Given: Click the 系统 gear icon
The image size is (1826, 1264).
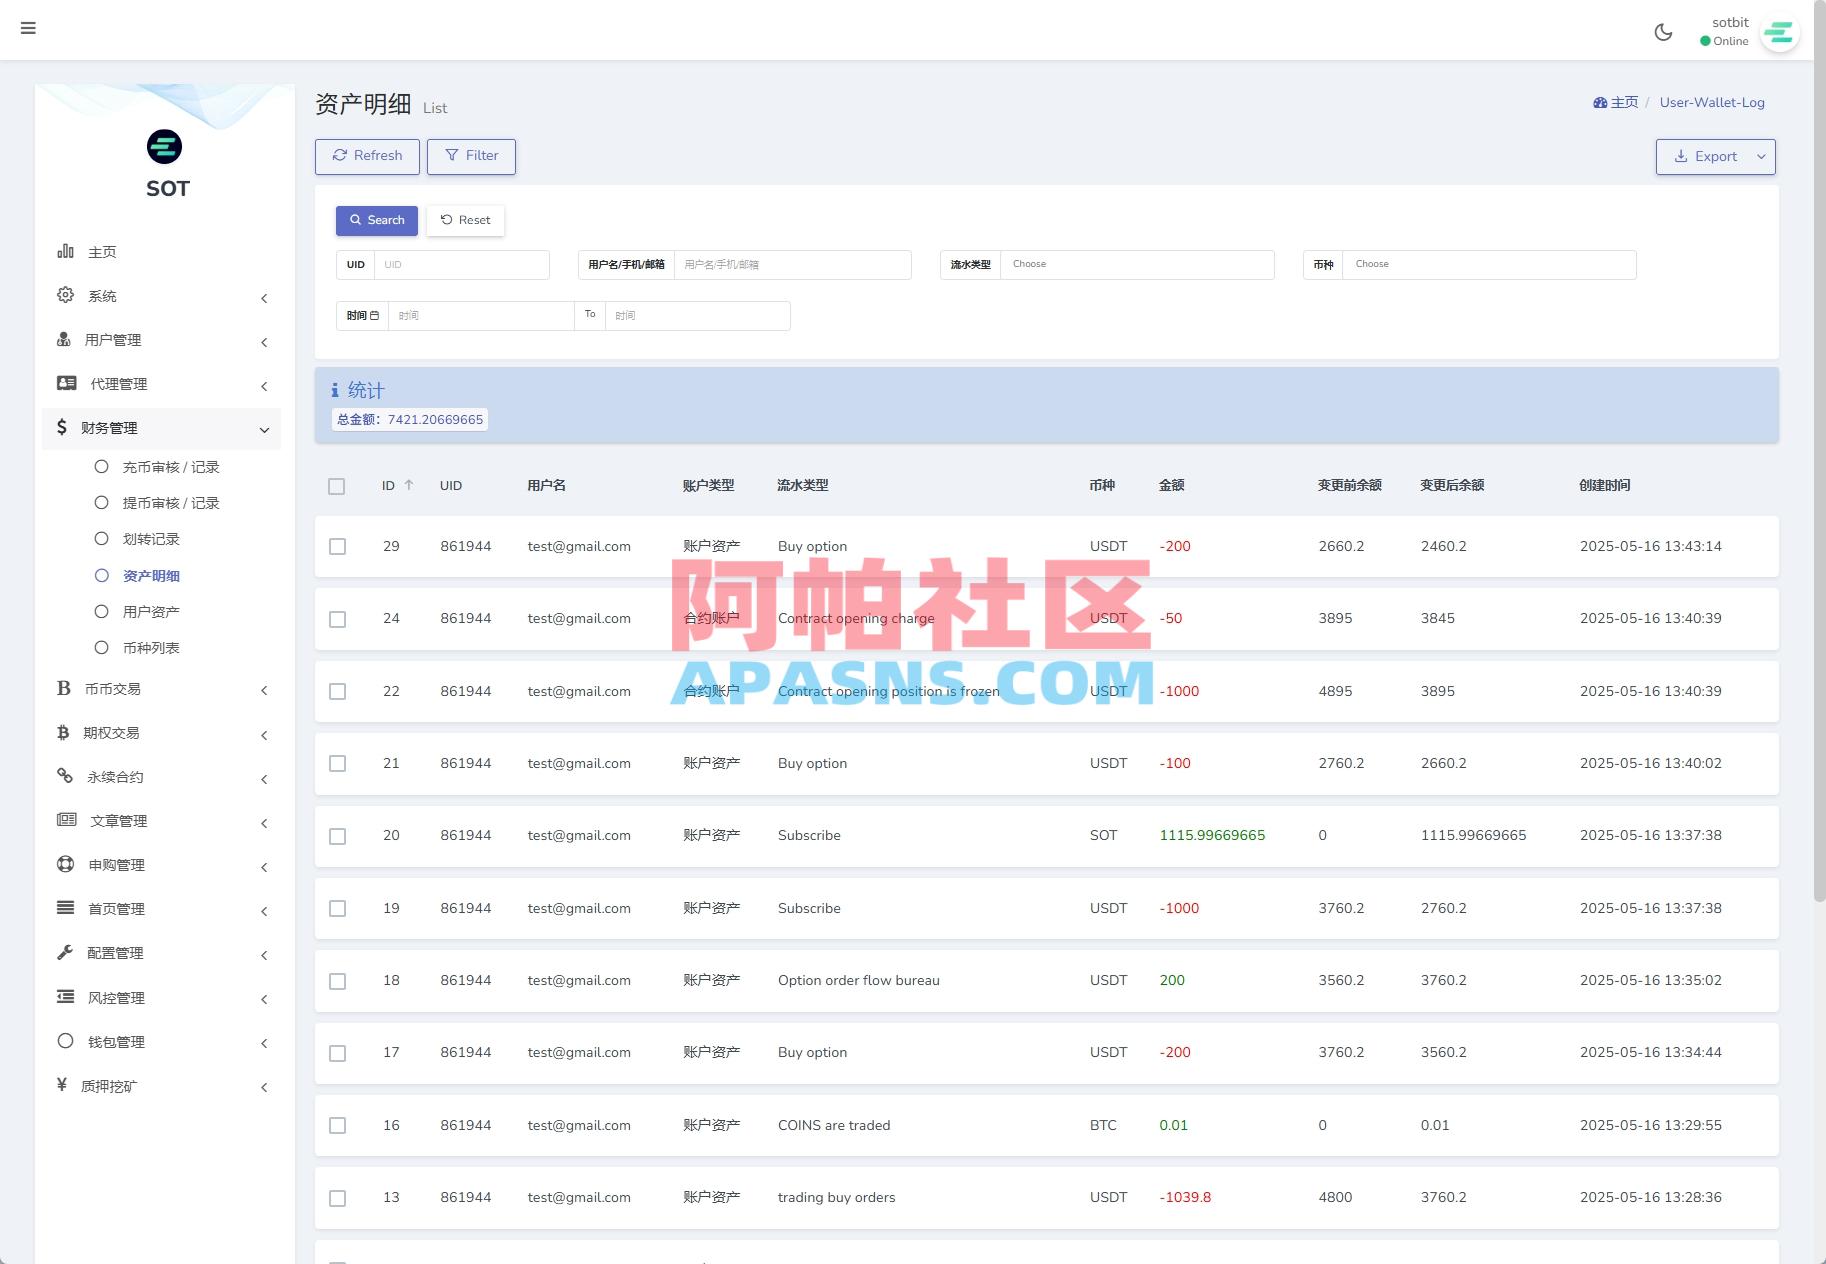Looking at the screenshot, I should click(65, 295).
